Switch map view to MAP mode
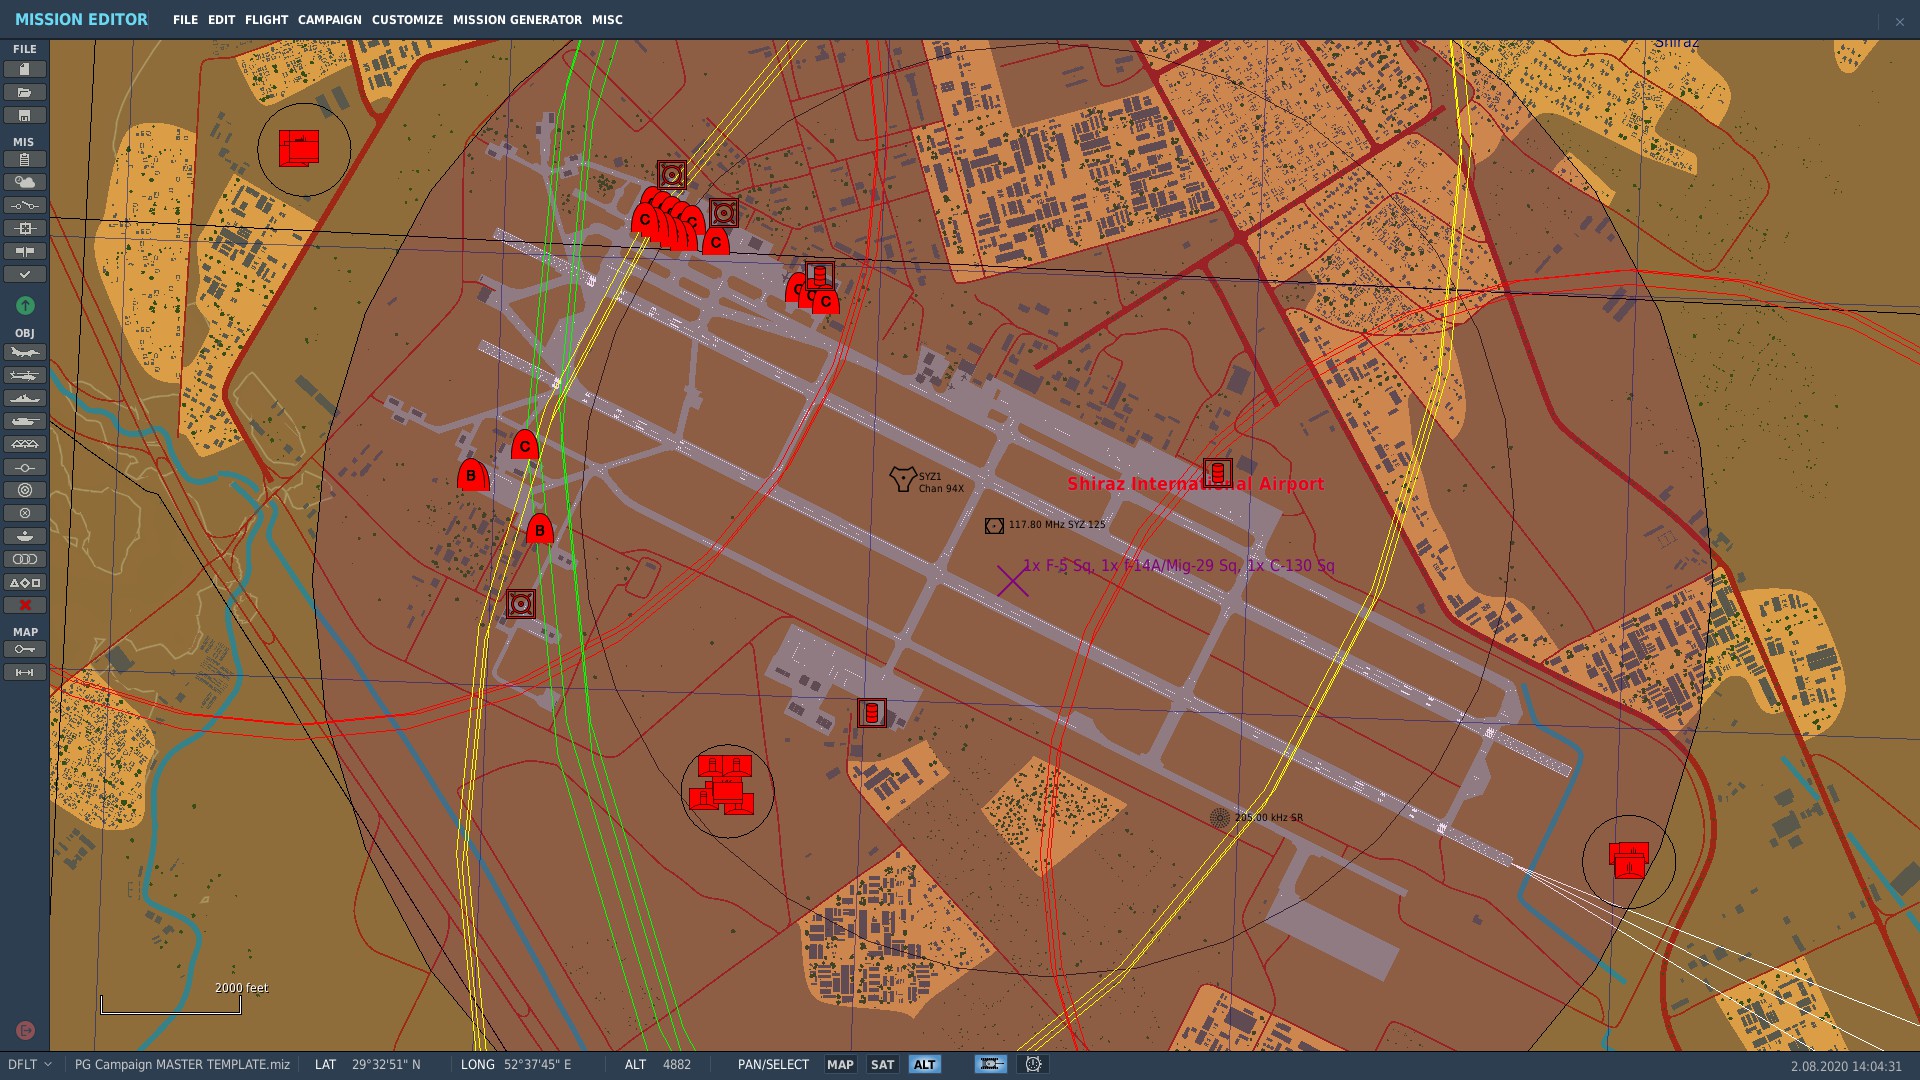This screenshot has height=1080, width=1920. coord(840,1065)
